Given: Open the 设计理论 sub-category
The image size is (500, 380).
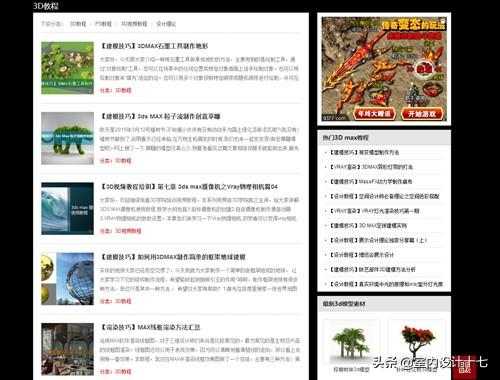Looking at the screenshot, I should [x=166, y=24].
